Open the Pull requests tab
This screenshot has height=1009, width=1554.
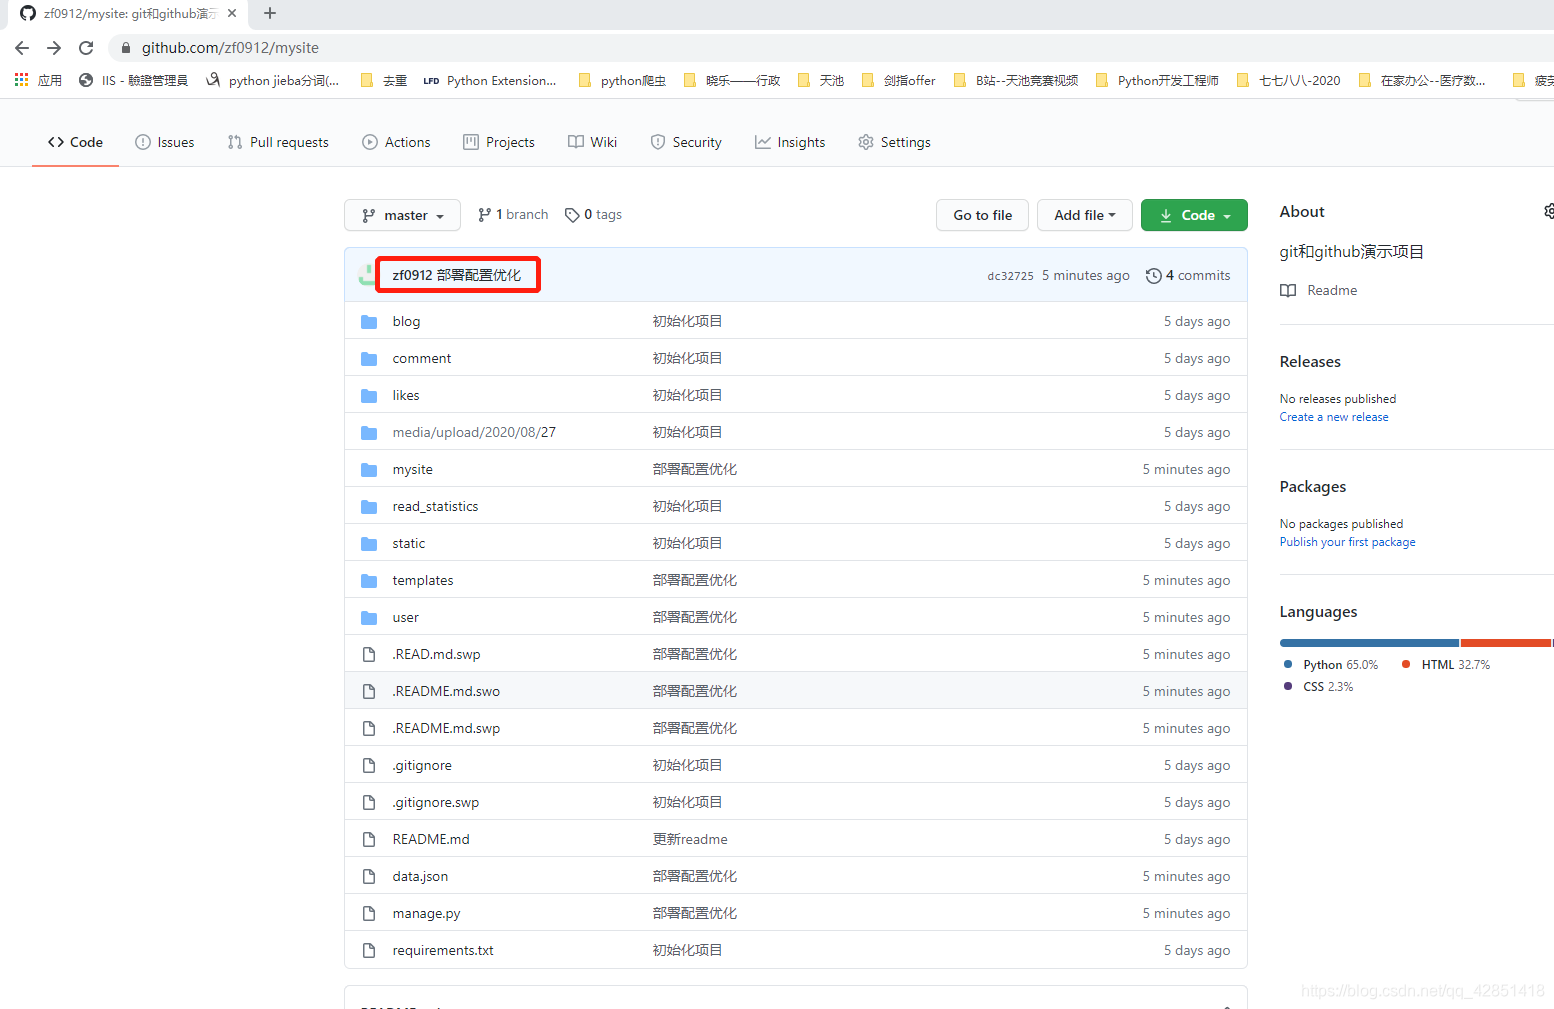coord(278,142)
